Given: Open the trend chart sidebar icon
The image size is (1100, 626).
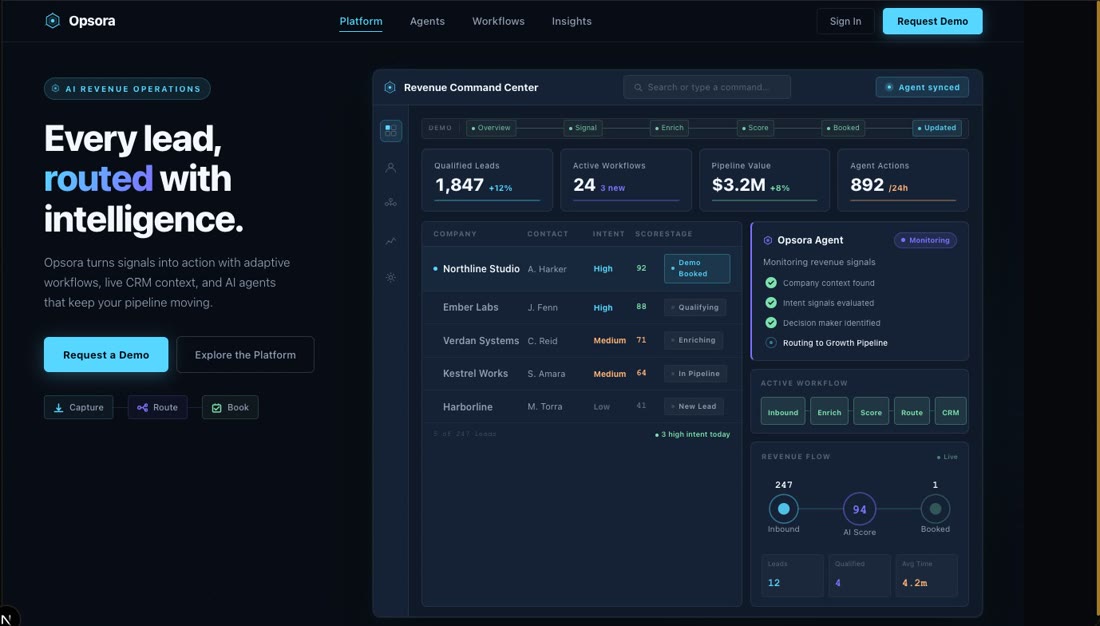Looking at the screenshot, I should [x=391, y=241].
